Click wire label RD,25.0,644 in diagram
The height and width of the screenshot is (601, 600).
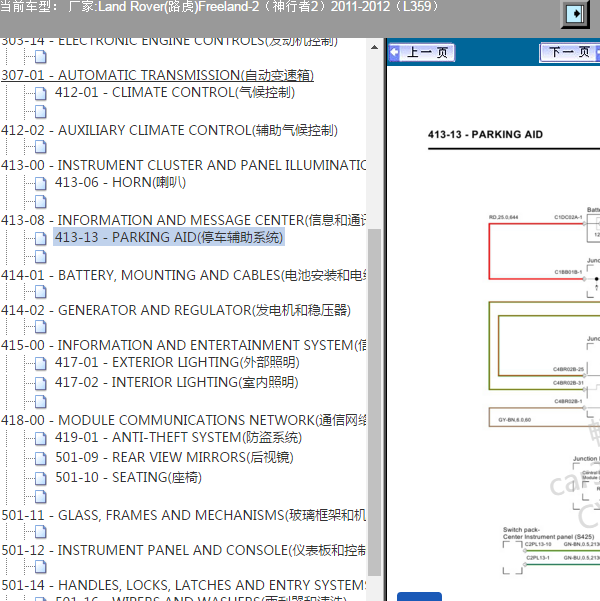pos(503,217)
